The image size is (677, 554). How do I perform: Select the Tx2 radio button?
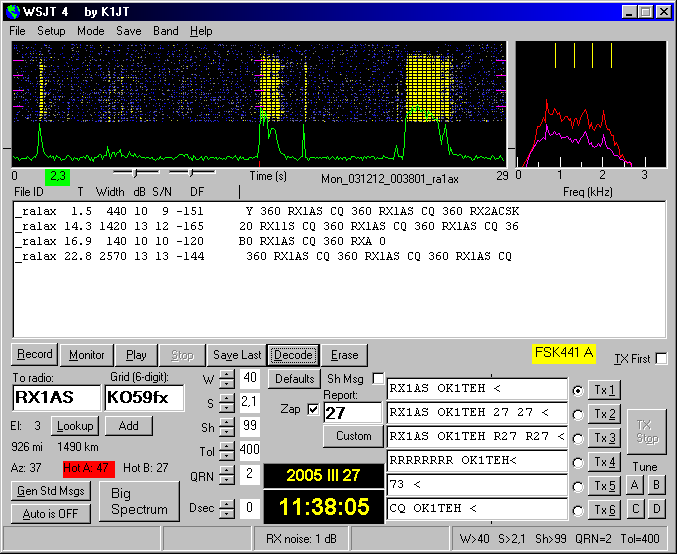coord(578,415)
